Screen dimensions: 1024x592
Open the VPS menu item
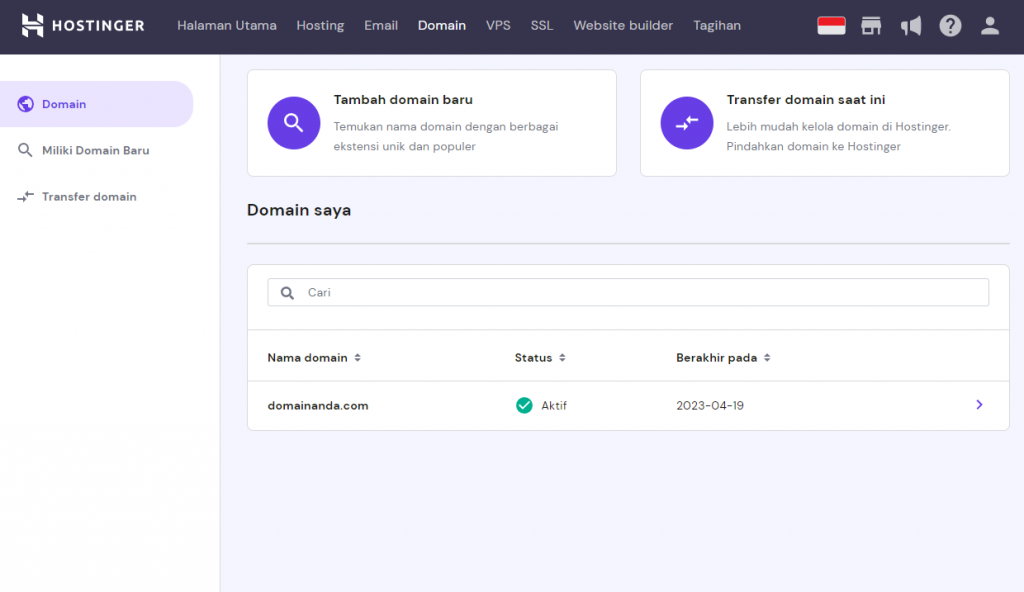tap(498, 26)
